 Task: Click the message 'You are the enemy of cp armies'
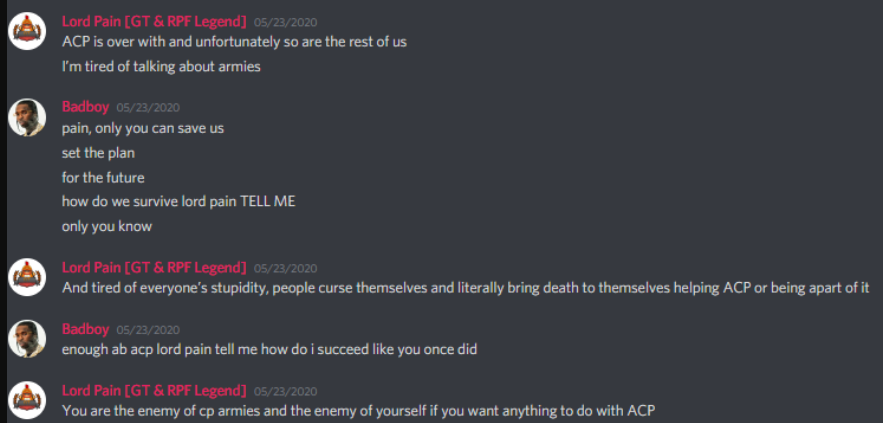(x=358, y=411)
